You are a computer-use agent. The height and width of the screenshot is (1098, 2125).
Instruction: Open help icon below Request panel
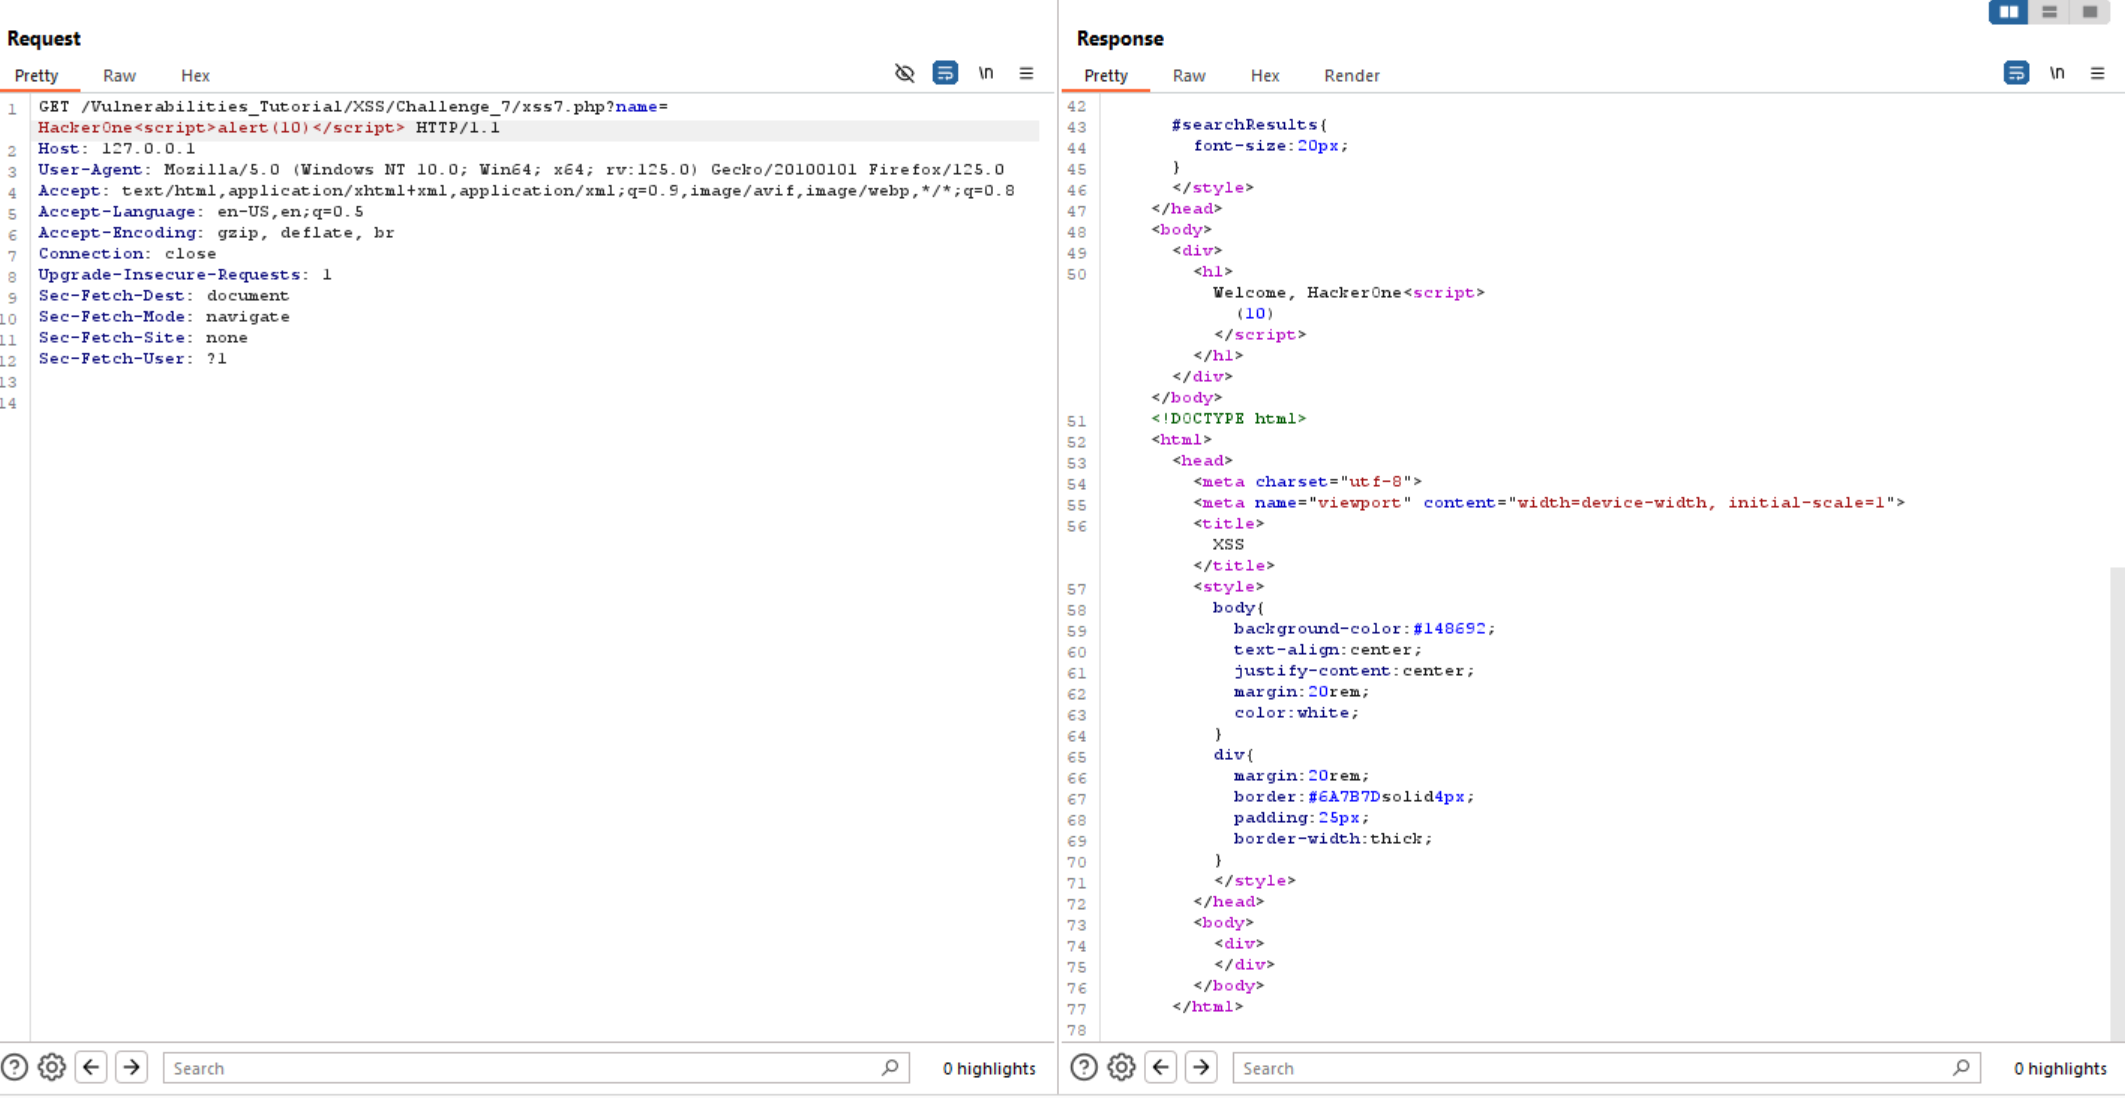click(x=14, y=1068)
